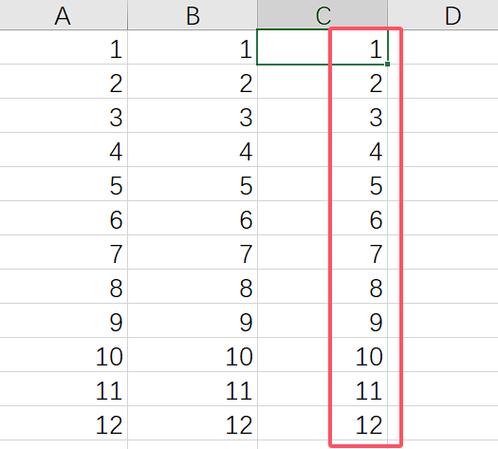Select column B header

[x=192, y=15]
